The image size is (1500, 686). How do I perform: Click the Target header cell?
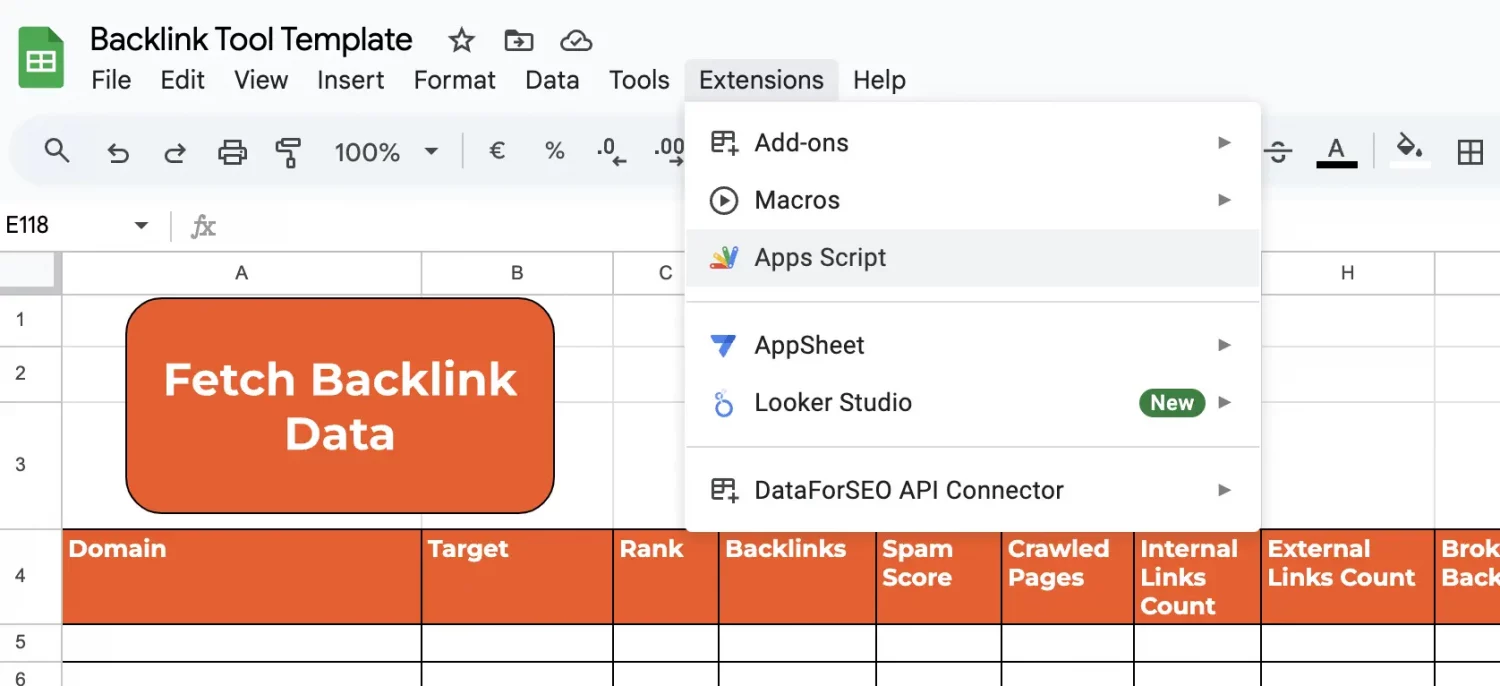pyautogui.click(x=517, y=577)
